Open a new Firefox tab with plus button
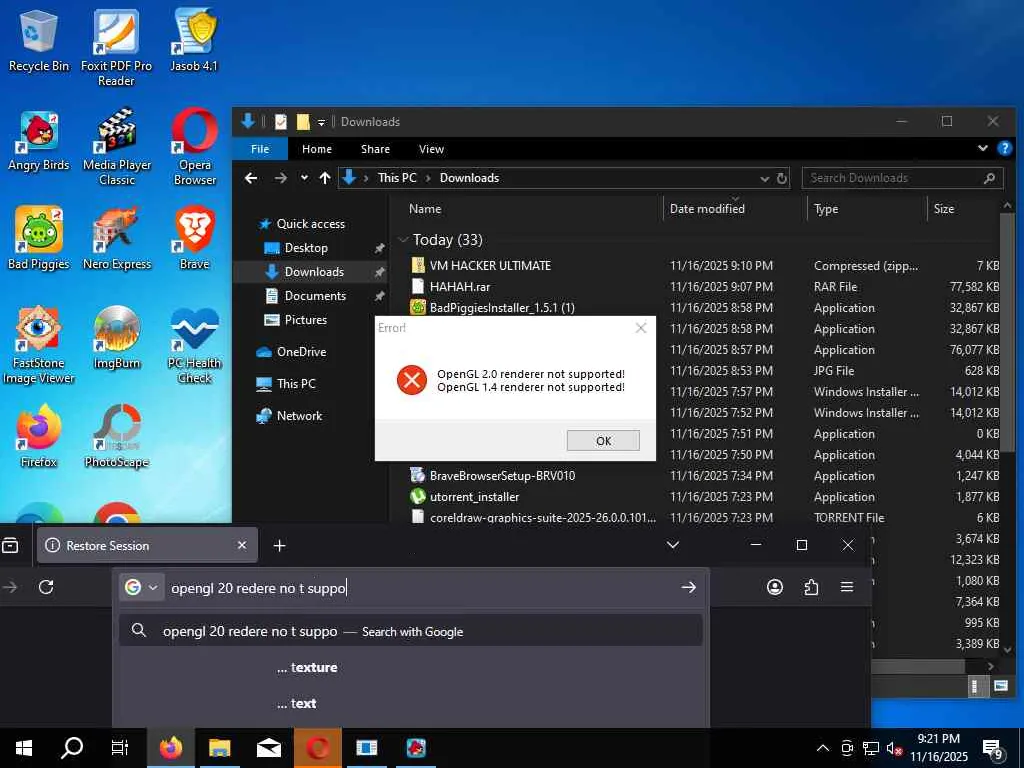 click(x=280, y=545)
